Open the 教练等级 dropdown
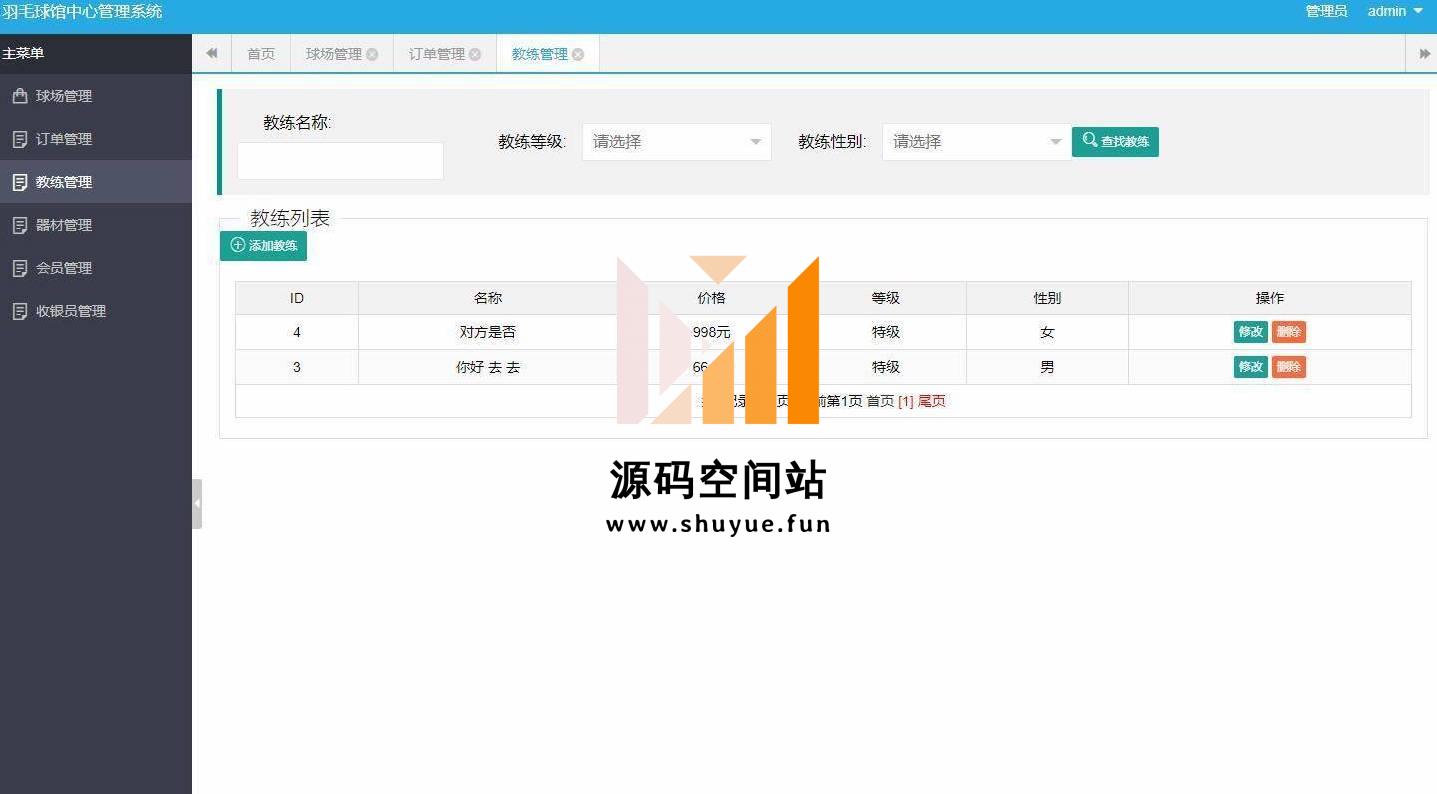The width and height of the screenshot is (1437, 794). [x=676, y=142]
